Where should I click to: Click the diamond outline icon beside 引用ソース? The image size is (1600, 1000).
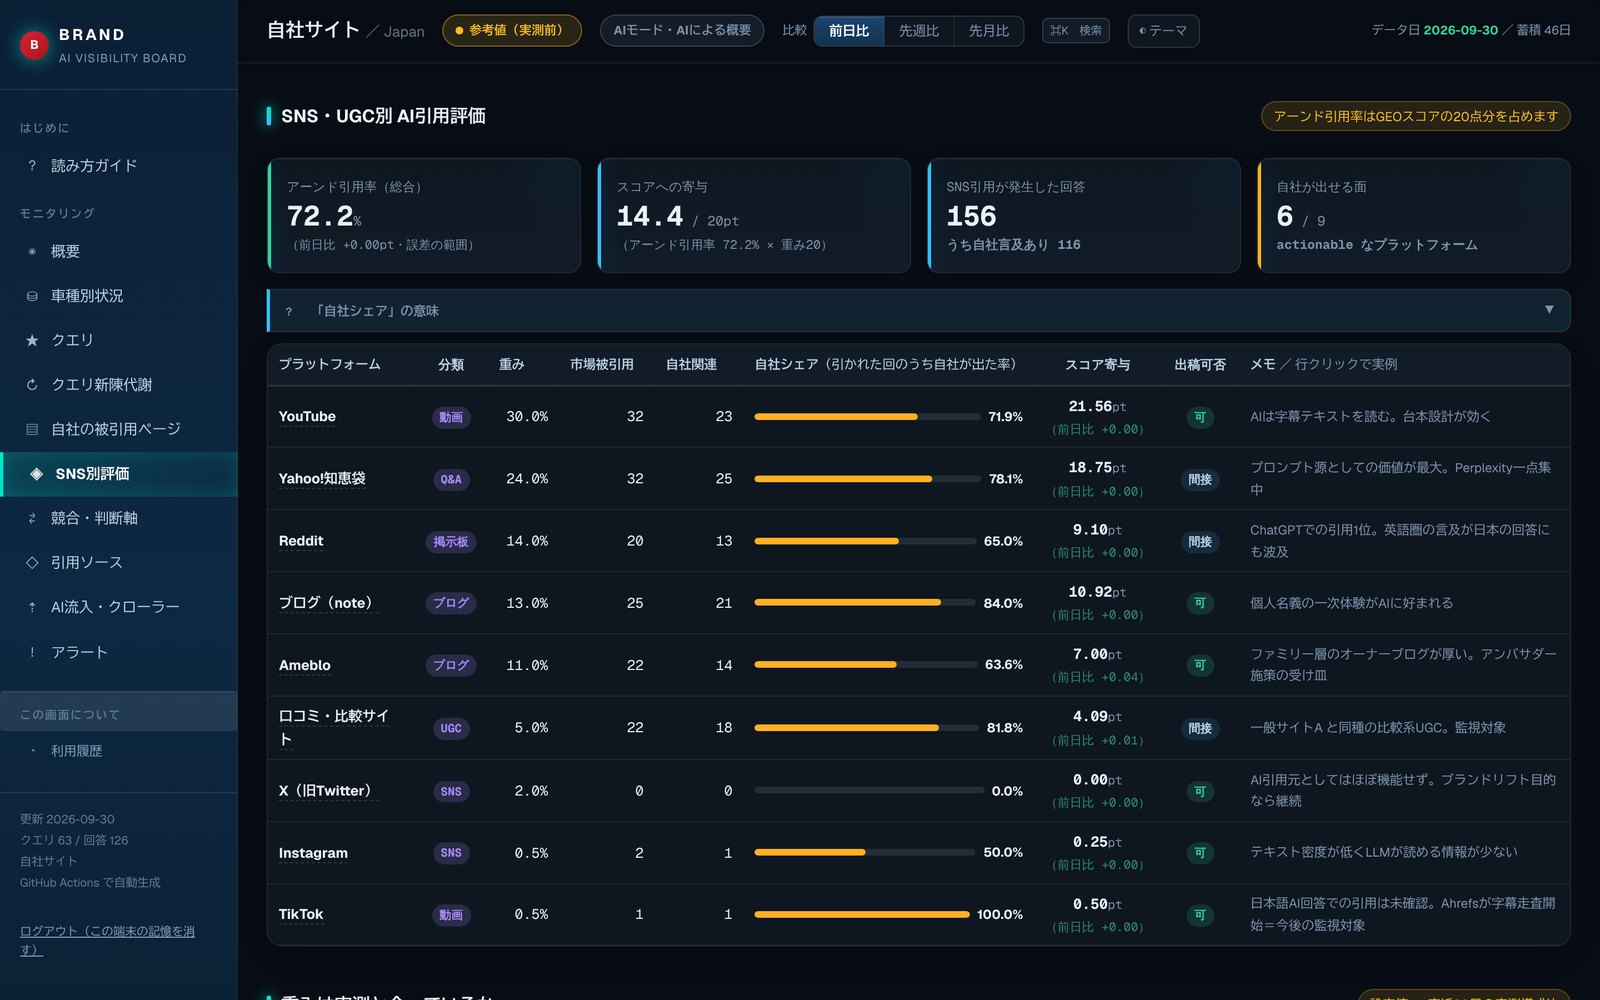click(x=32, y=563)
